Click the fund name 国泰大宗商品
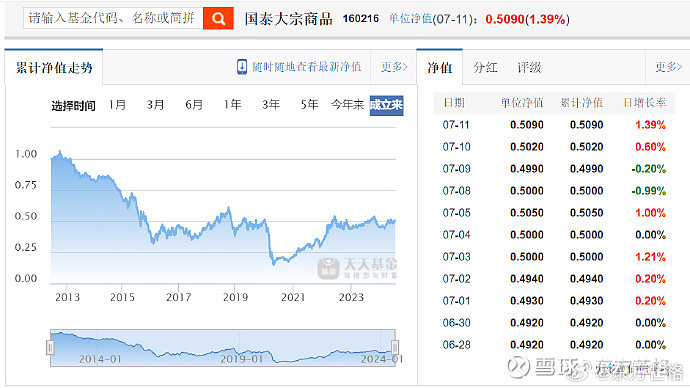 pos(289,19)
